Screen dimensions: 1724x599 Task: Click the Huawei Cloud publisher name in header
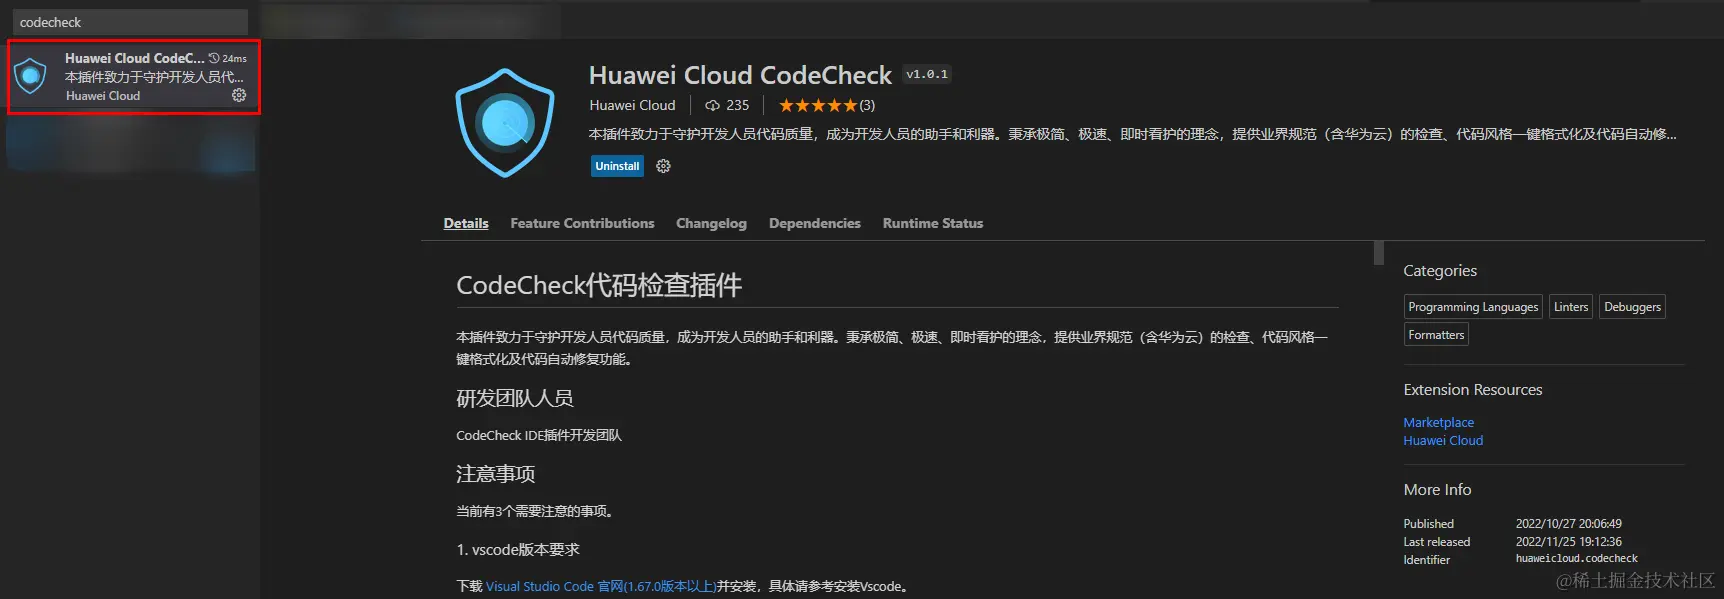(x=632, y=105)
